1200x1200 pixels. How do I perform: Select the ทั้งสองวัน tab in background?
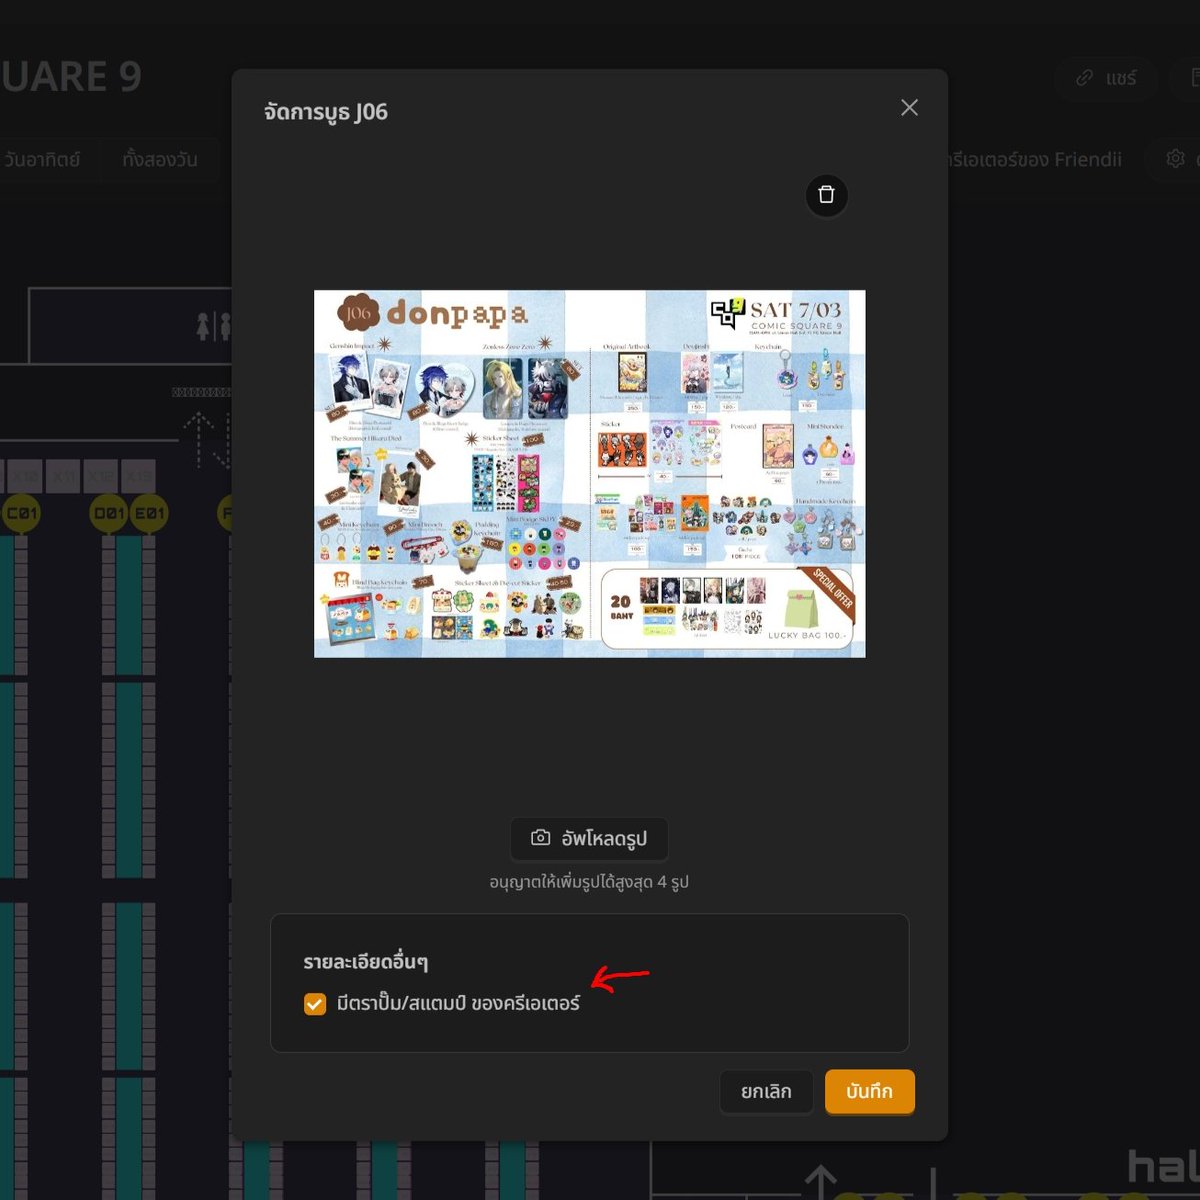coord(160,160)
